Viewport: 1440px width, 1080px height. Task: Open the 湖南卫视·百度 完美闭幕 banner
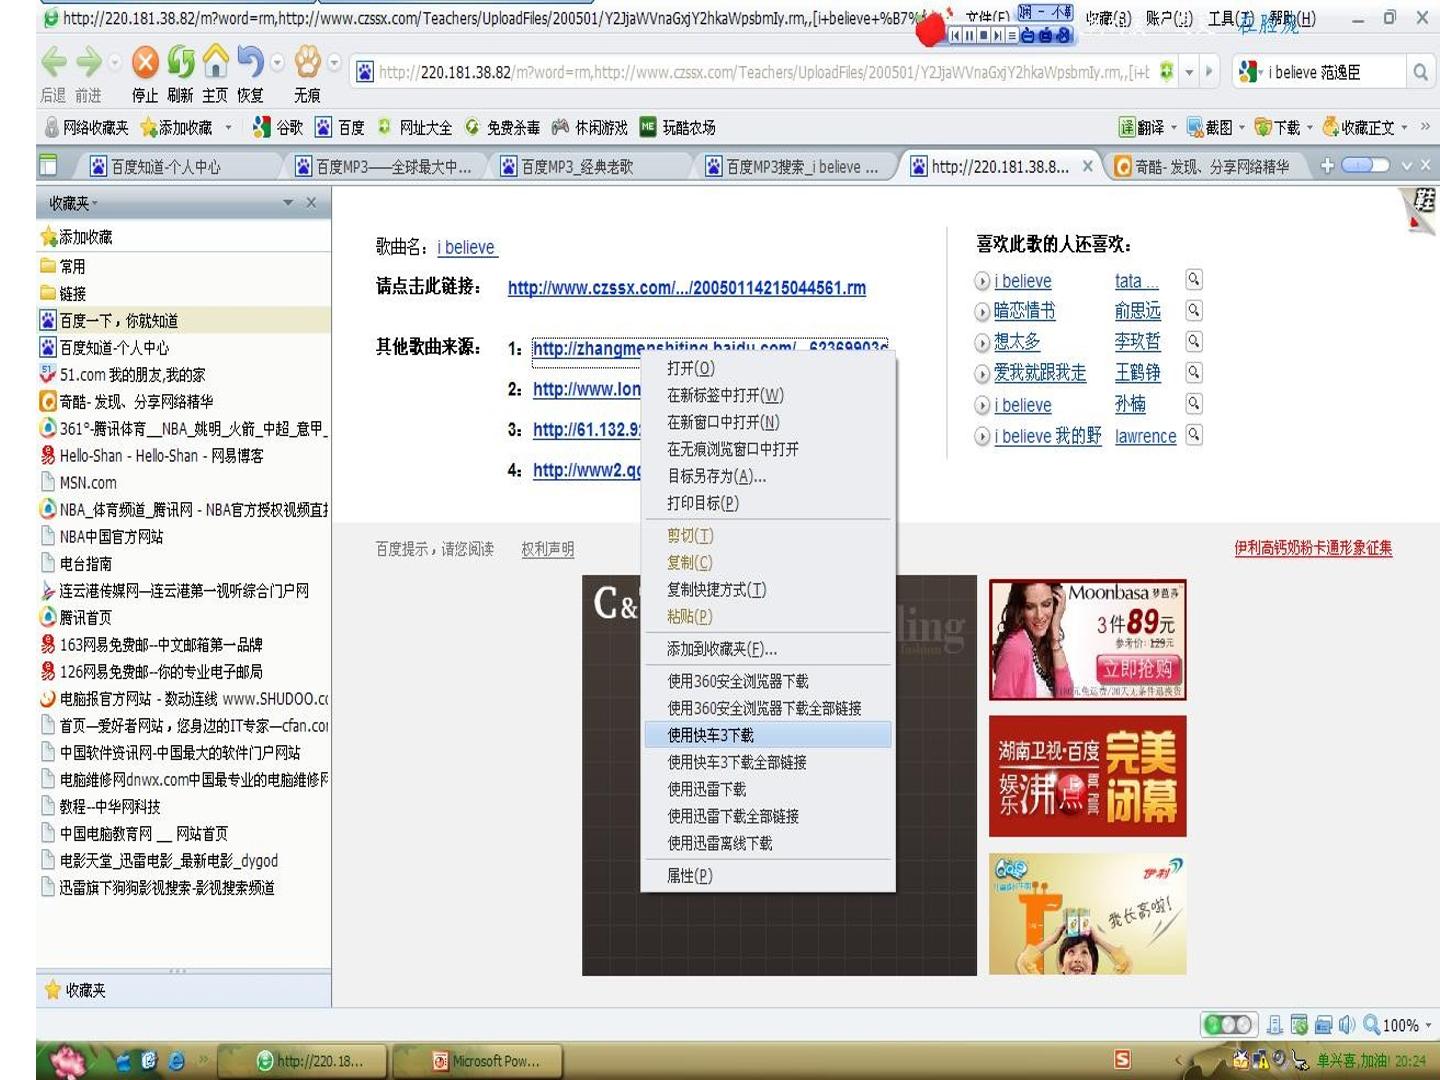[1088, 776]
